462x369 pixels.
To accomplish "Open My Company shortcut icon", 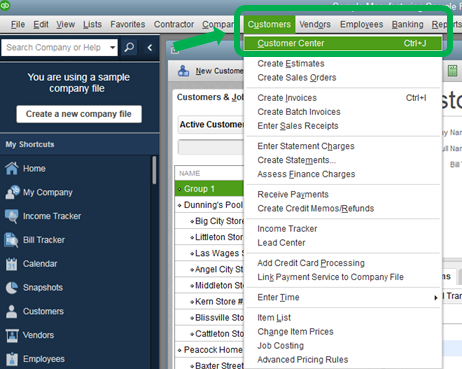I will [12, 192].
